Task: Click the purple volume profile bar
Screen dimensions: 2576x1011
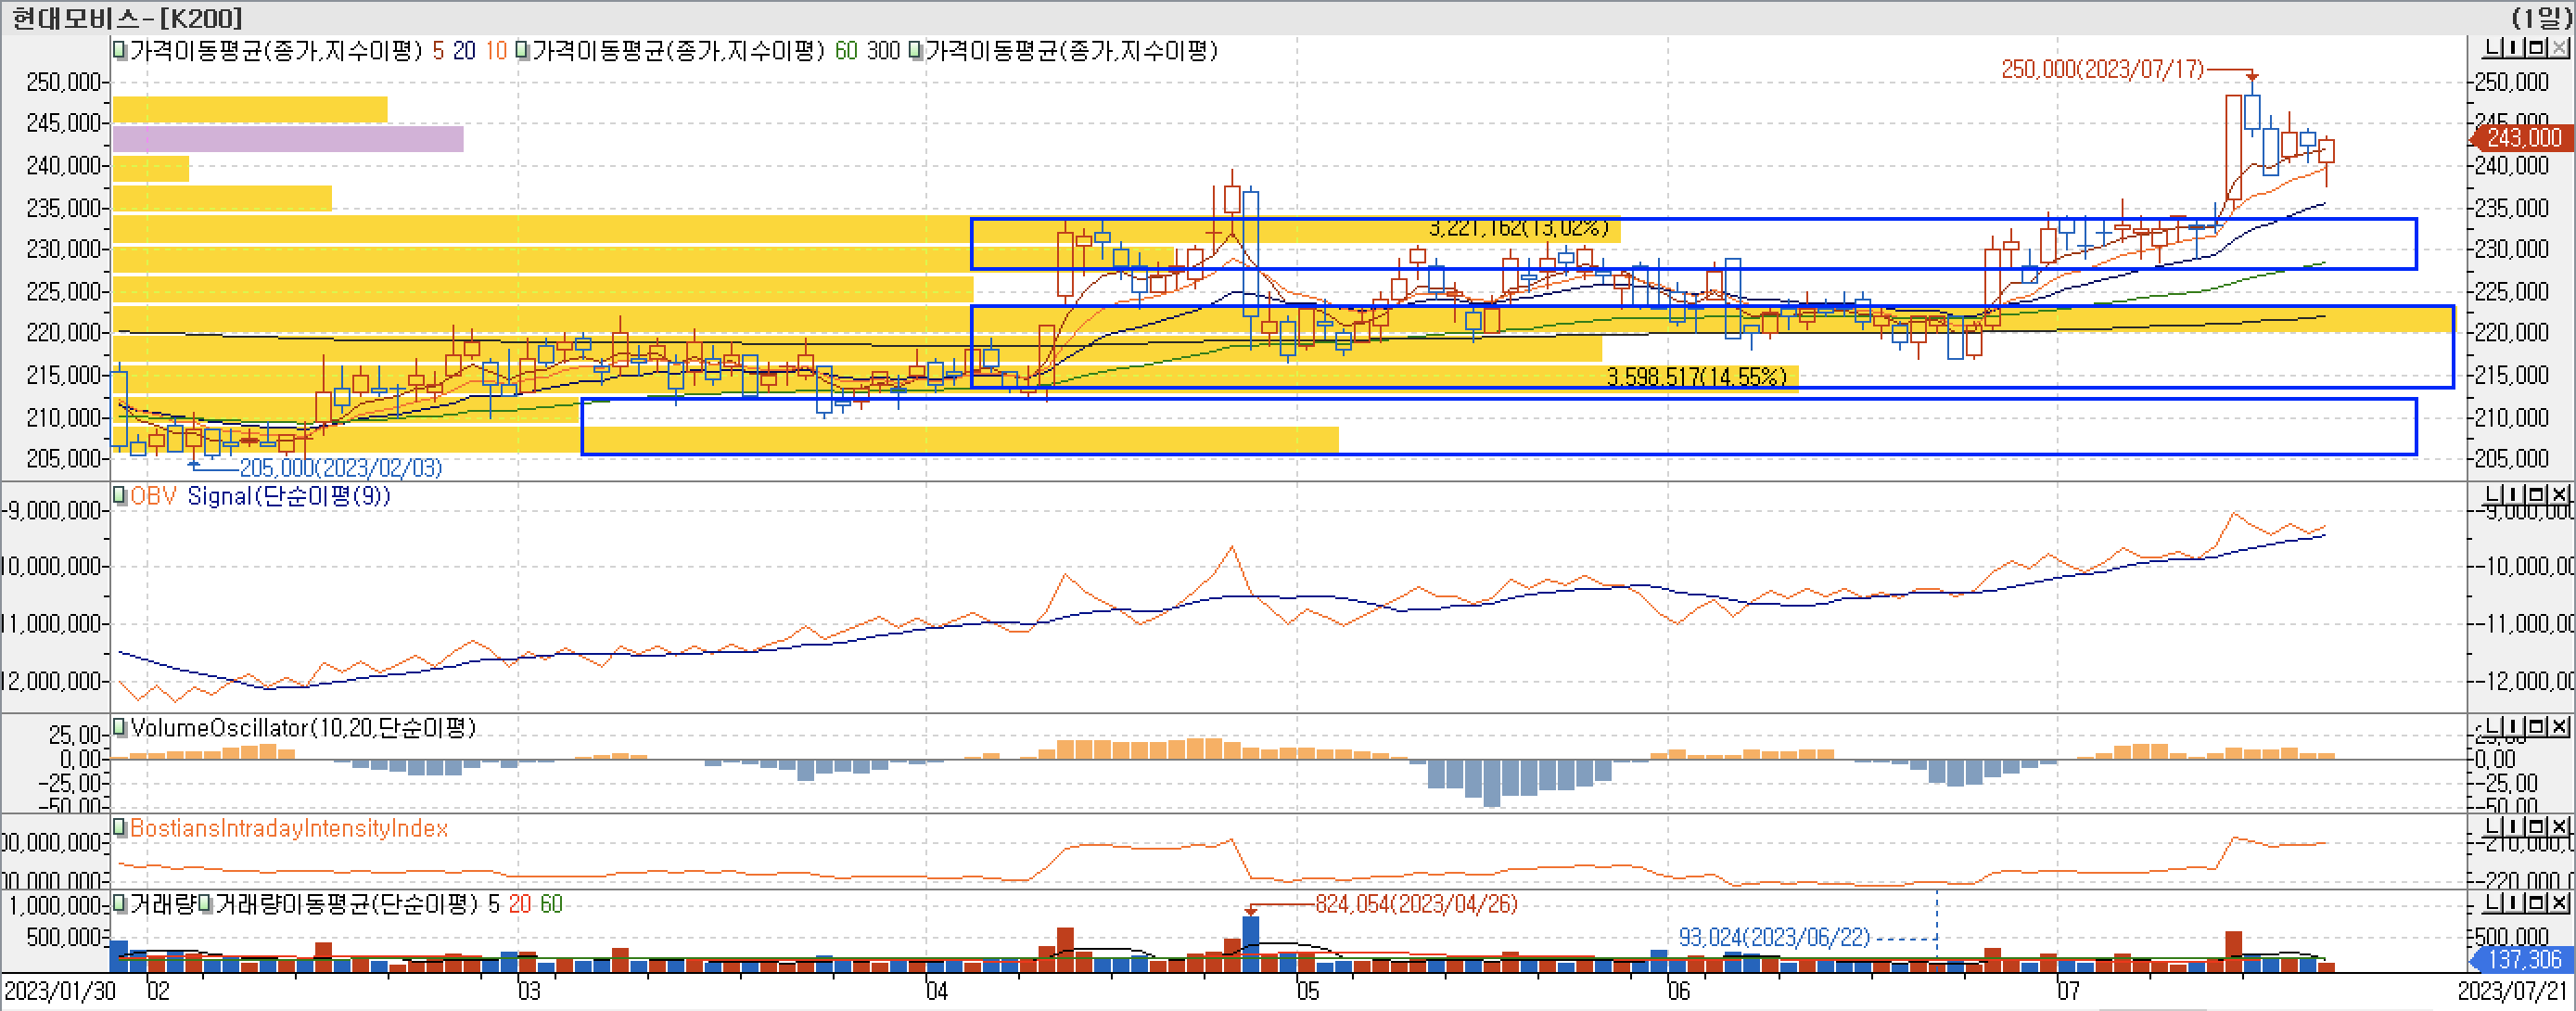Action: point(288,138)
